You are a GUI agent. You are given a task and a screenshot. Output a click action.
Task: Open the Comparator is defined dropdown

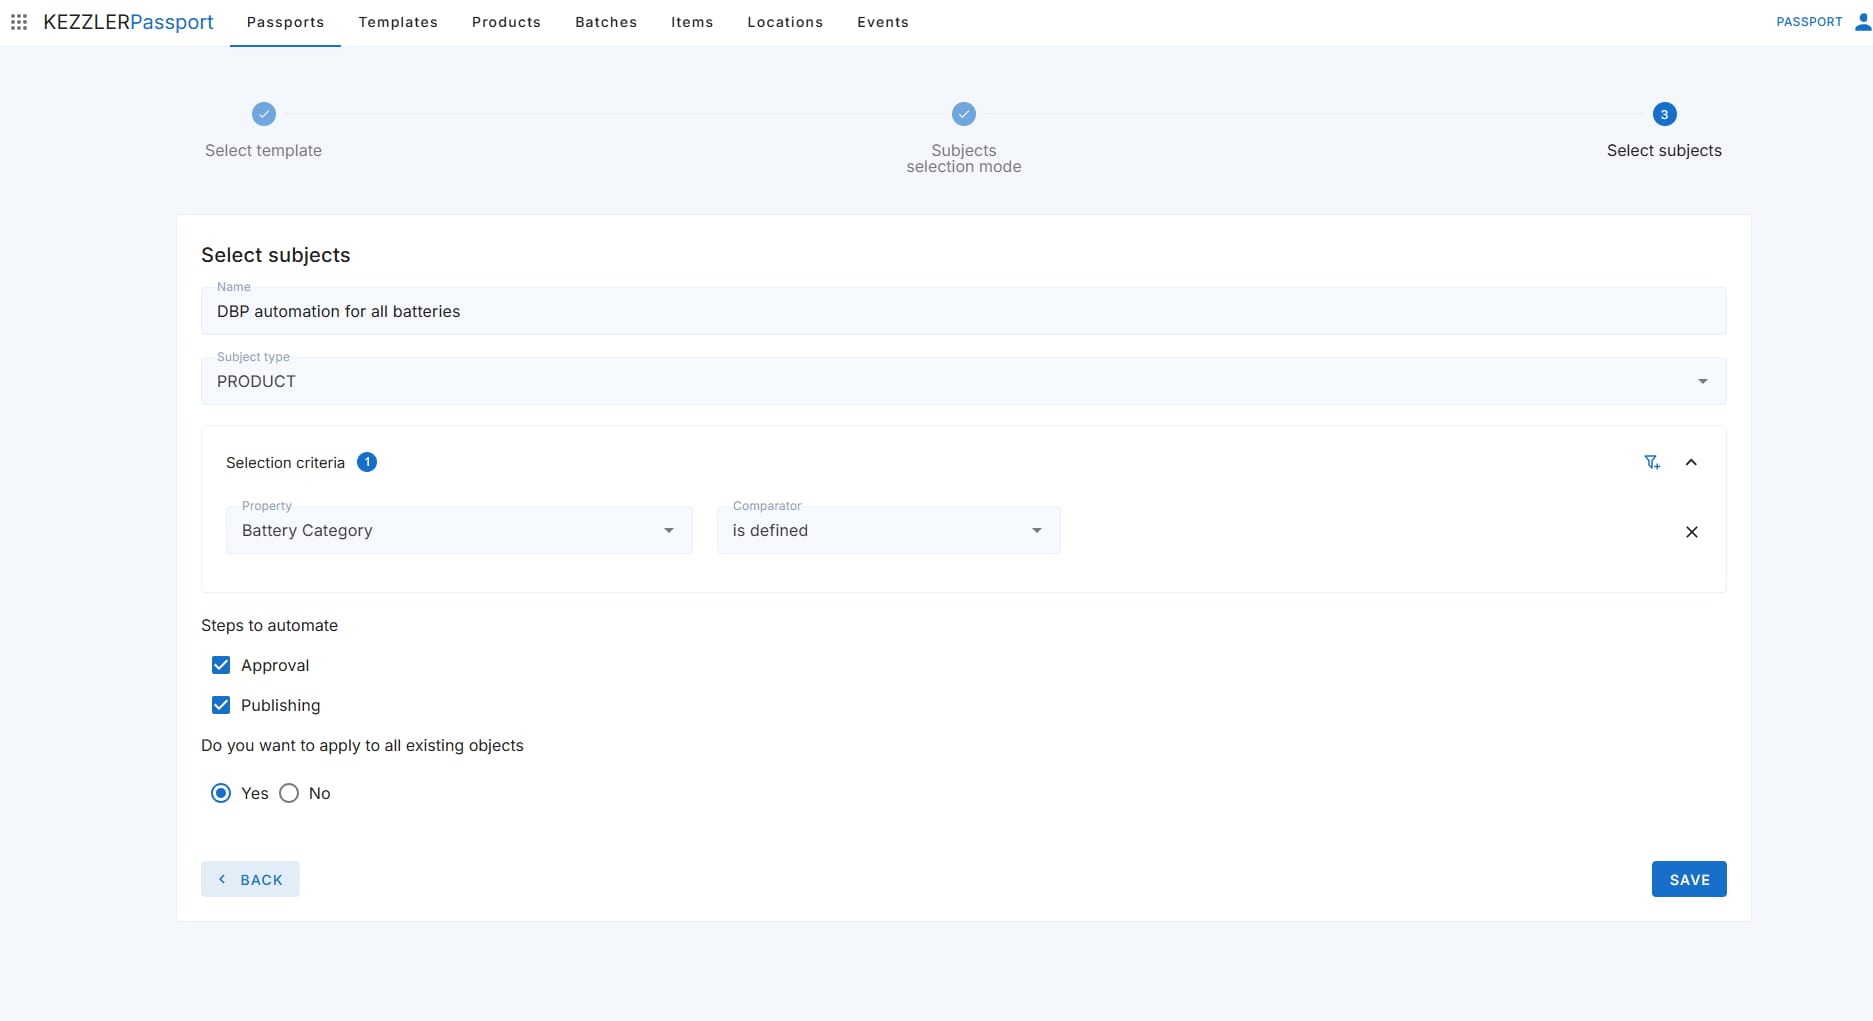point(888,530)
